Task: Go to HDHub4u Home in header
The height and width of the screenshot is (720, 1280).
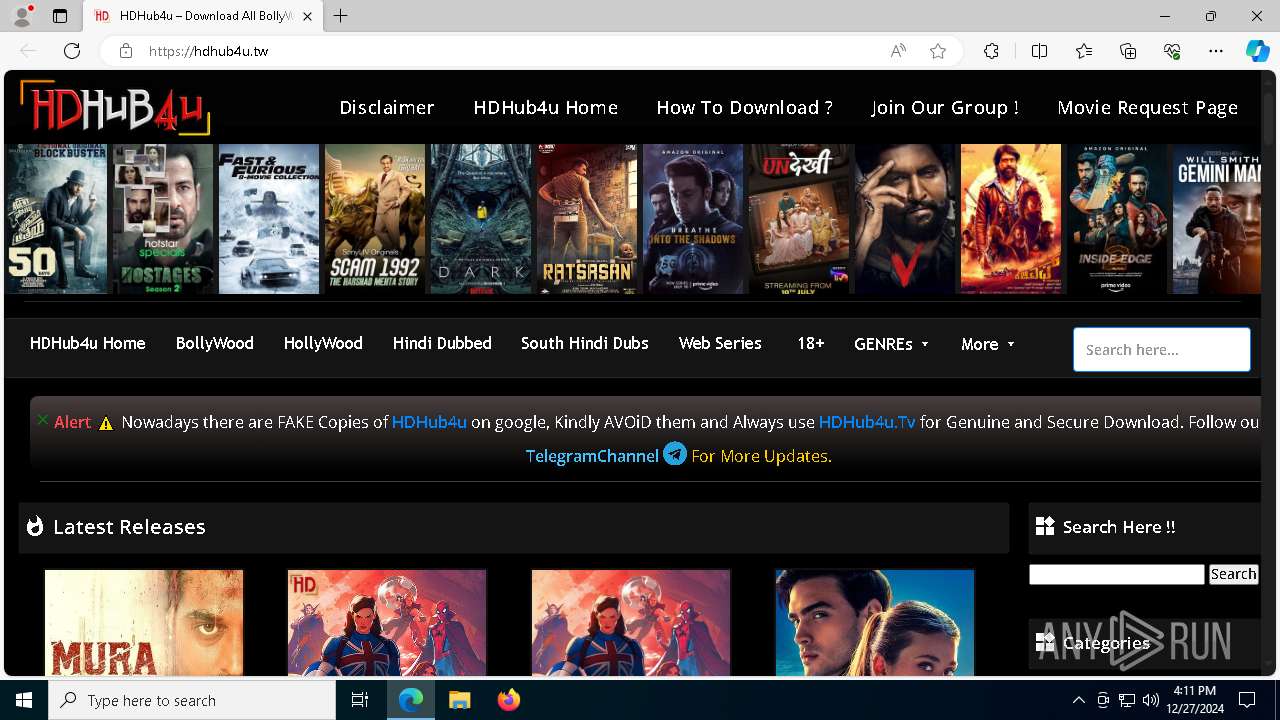Action: [546, 107]
